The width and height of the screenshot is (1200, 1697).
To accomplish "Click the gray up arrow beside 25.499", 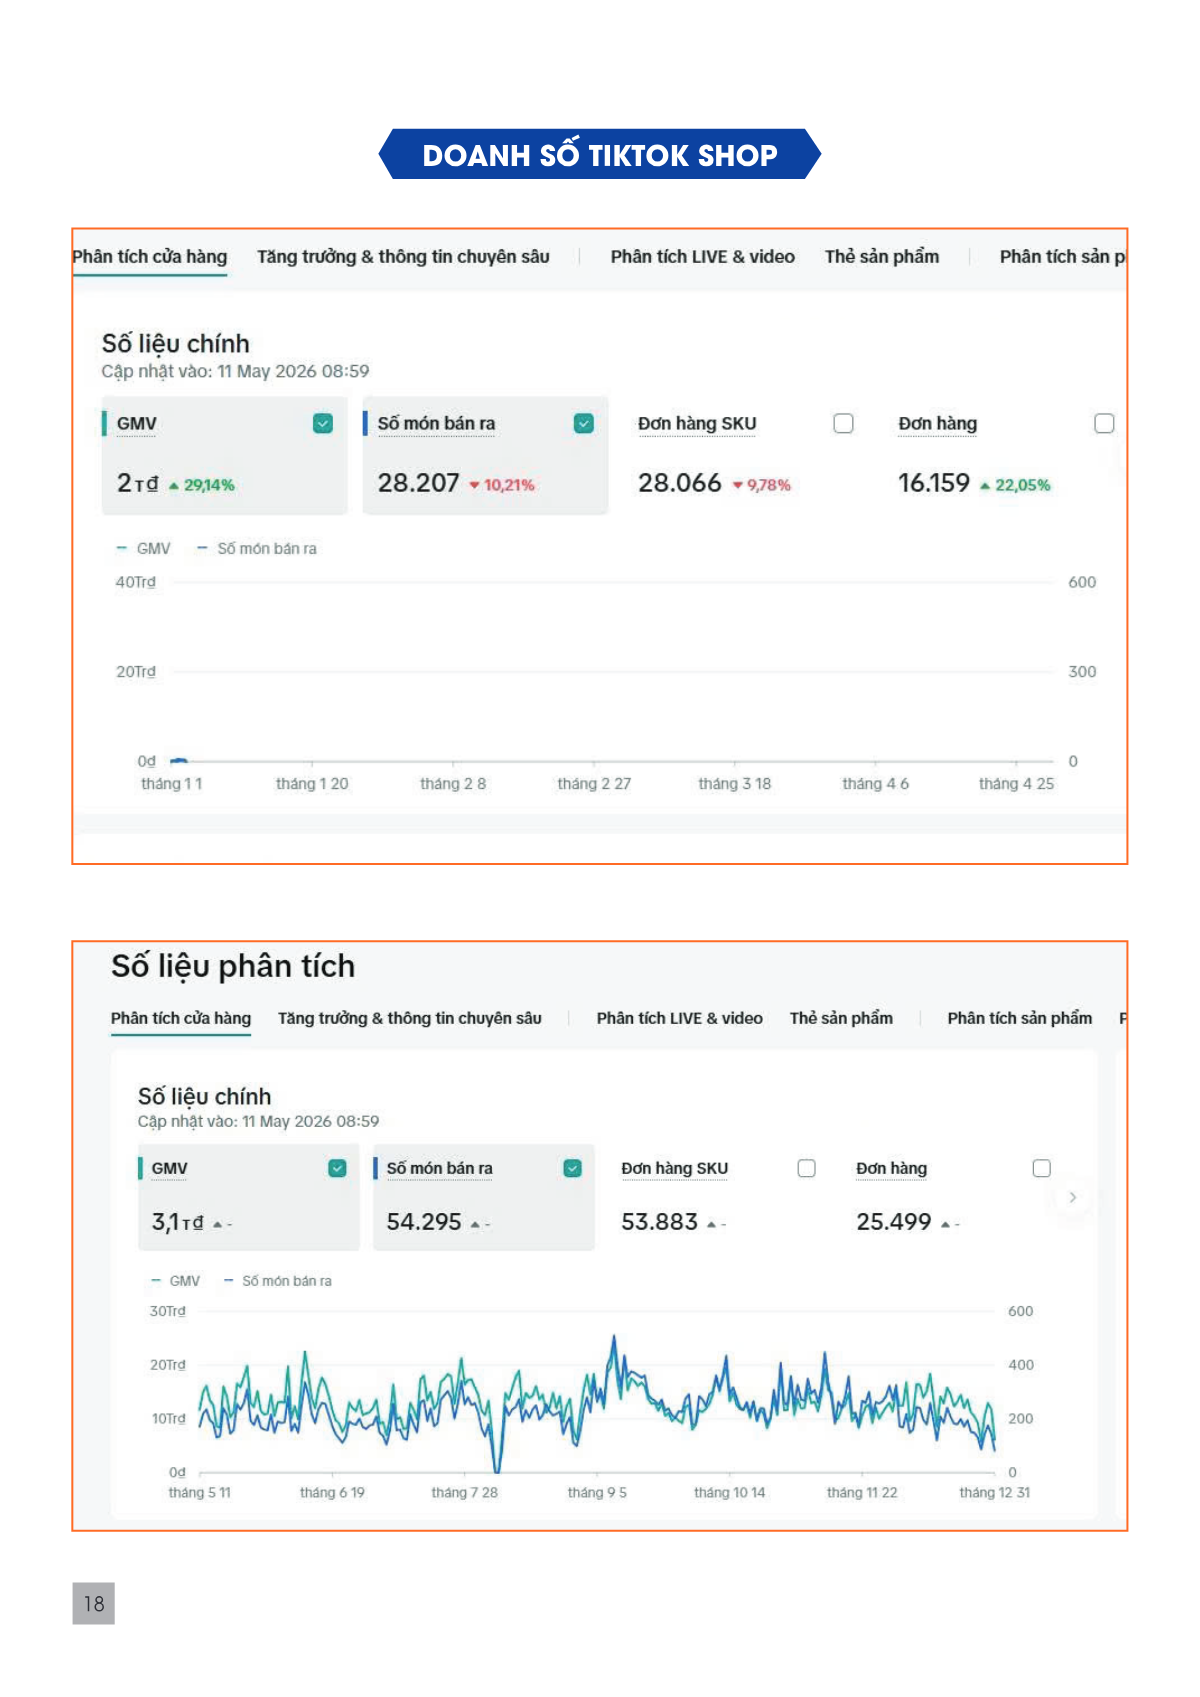I will click(945, 1224).
